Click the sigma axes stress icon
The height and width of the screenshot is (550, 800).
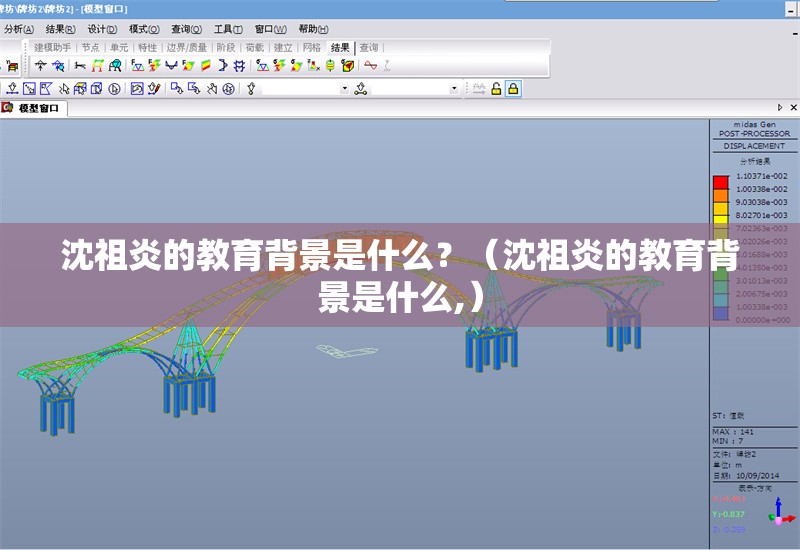(x=313, y=65)
